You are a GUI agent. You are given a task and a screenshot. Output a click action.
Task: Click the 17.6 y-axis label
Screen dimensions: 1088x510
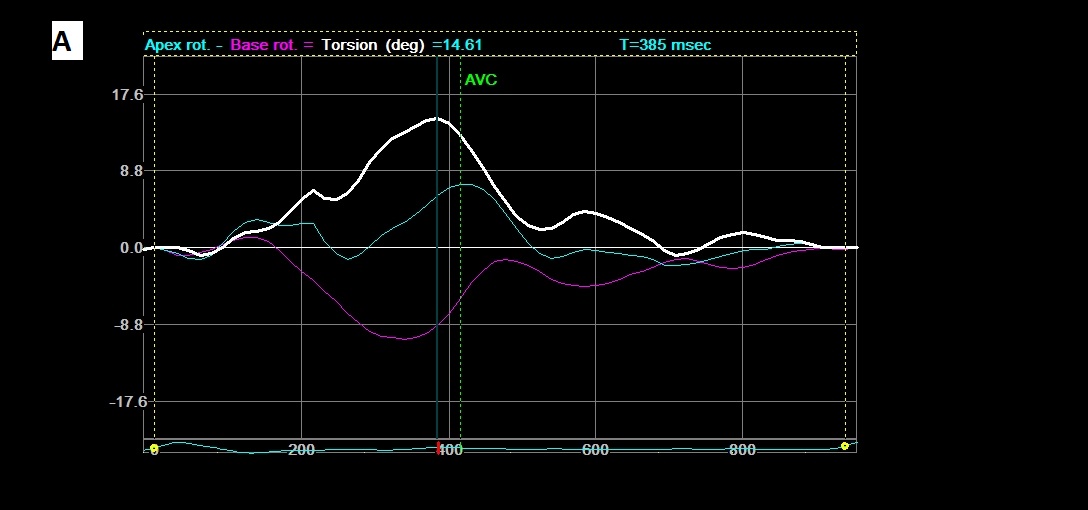coord(126,95)
